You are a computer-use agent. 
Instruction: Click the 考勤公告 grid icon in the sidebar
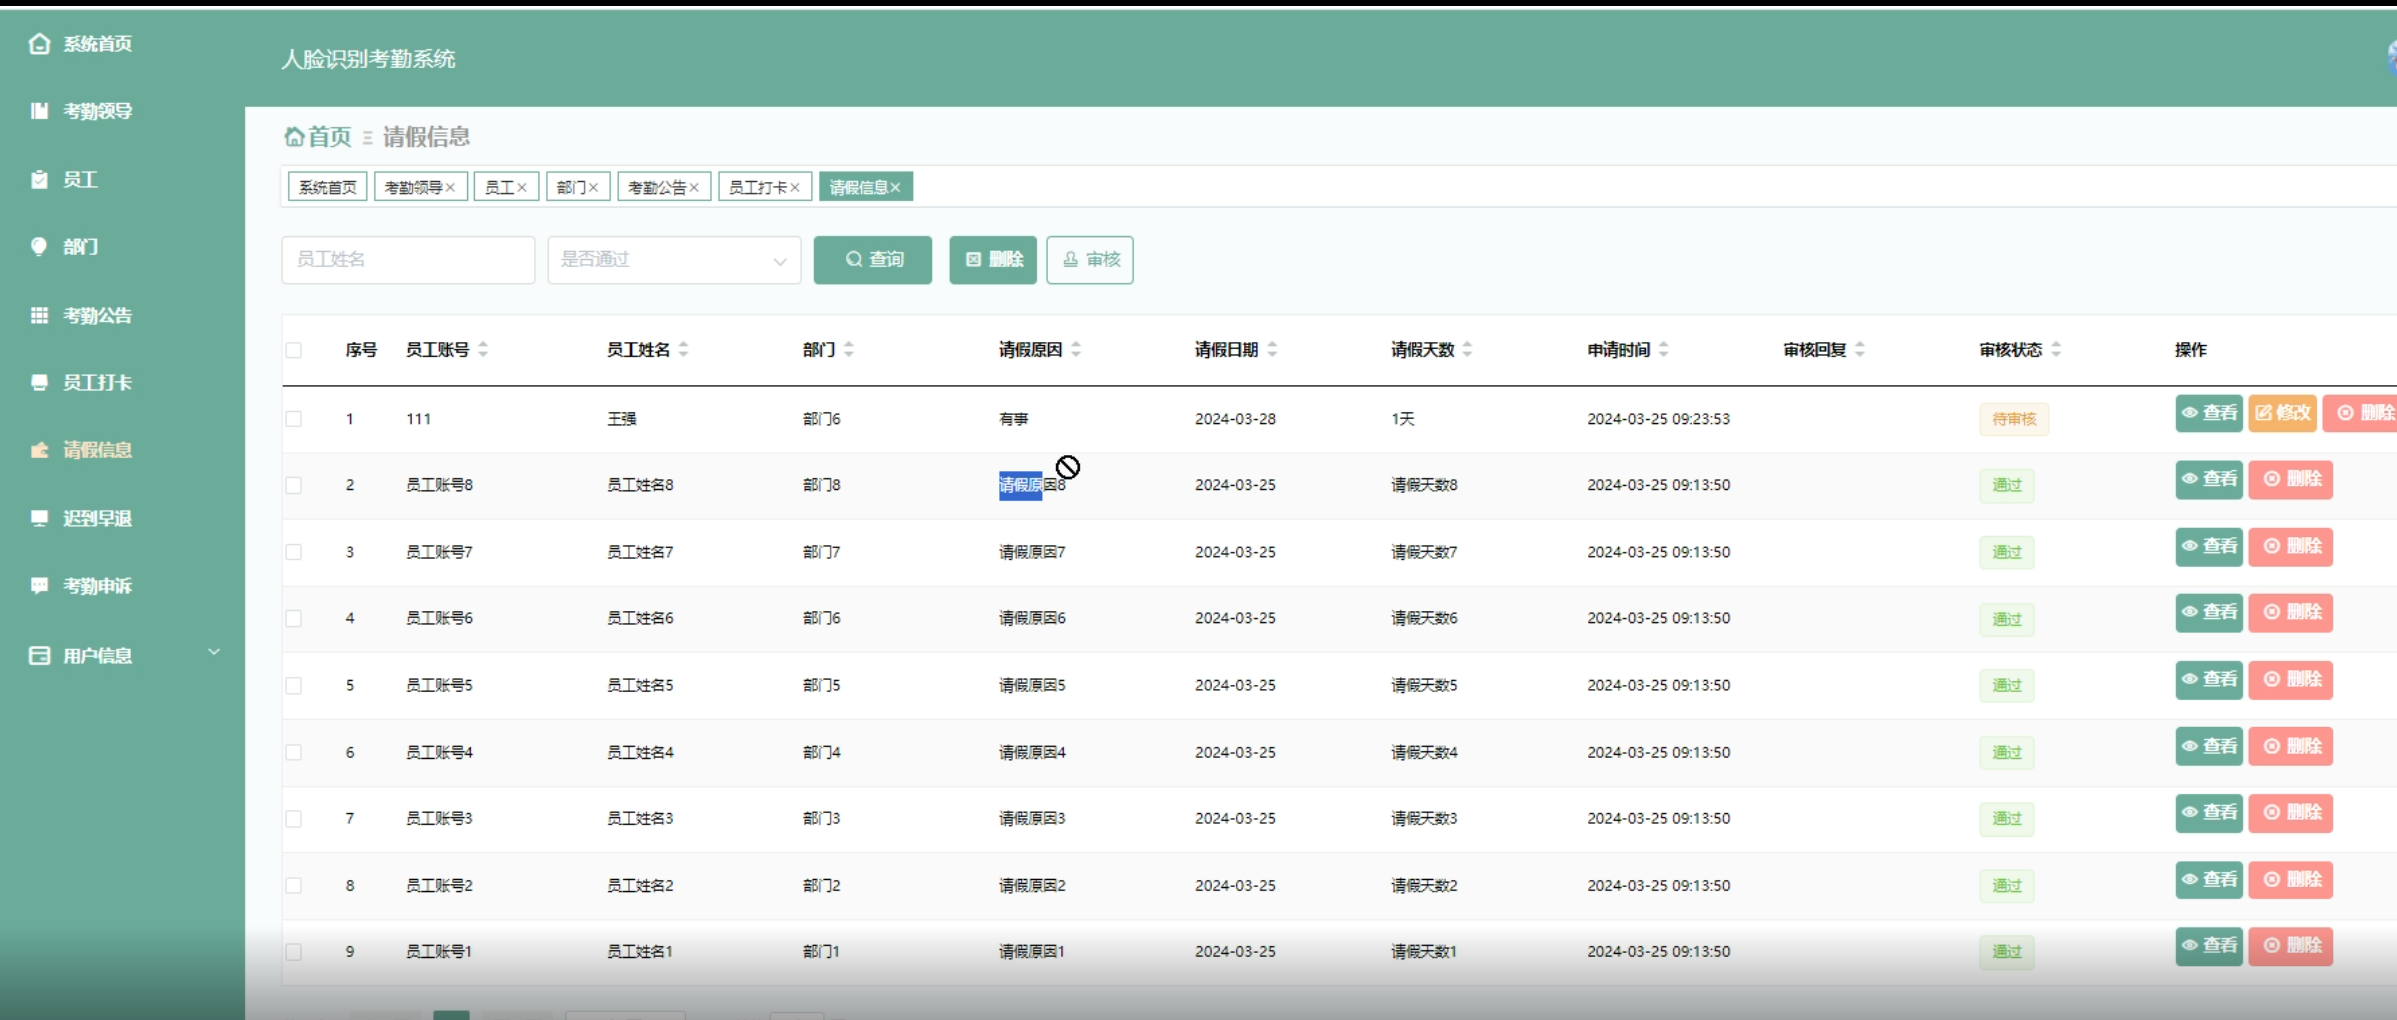[39, 315]
